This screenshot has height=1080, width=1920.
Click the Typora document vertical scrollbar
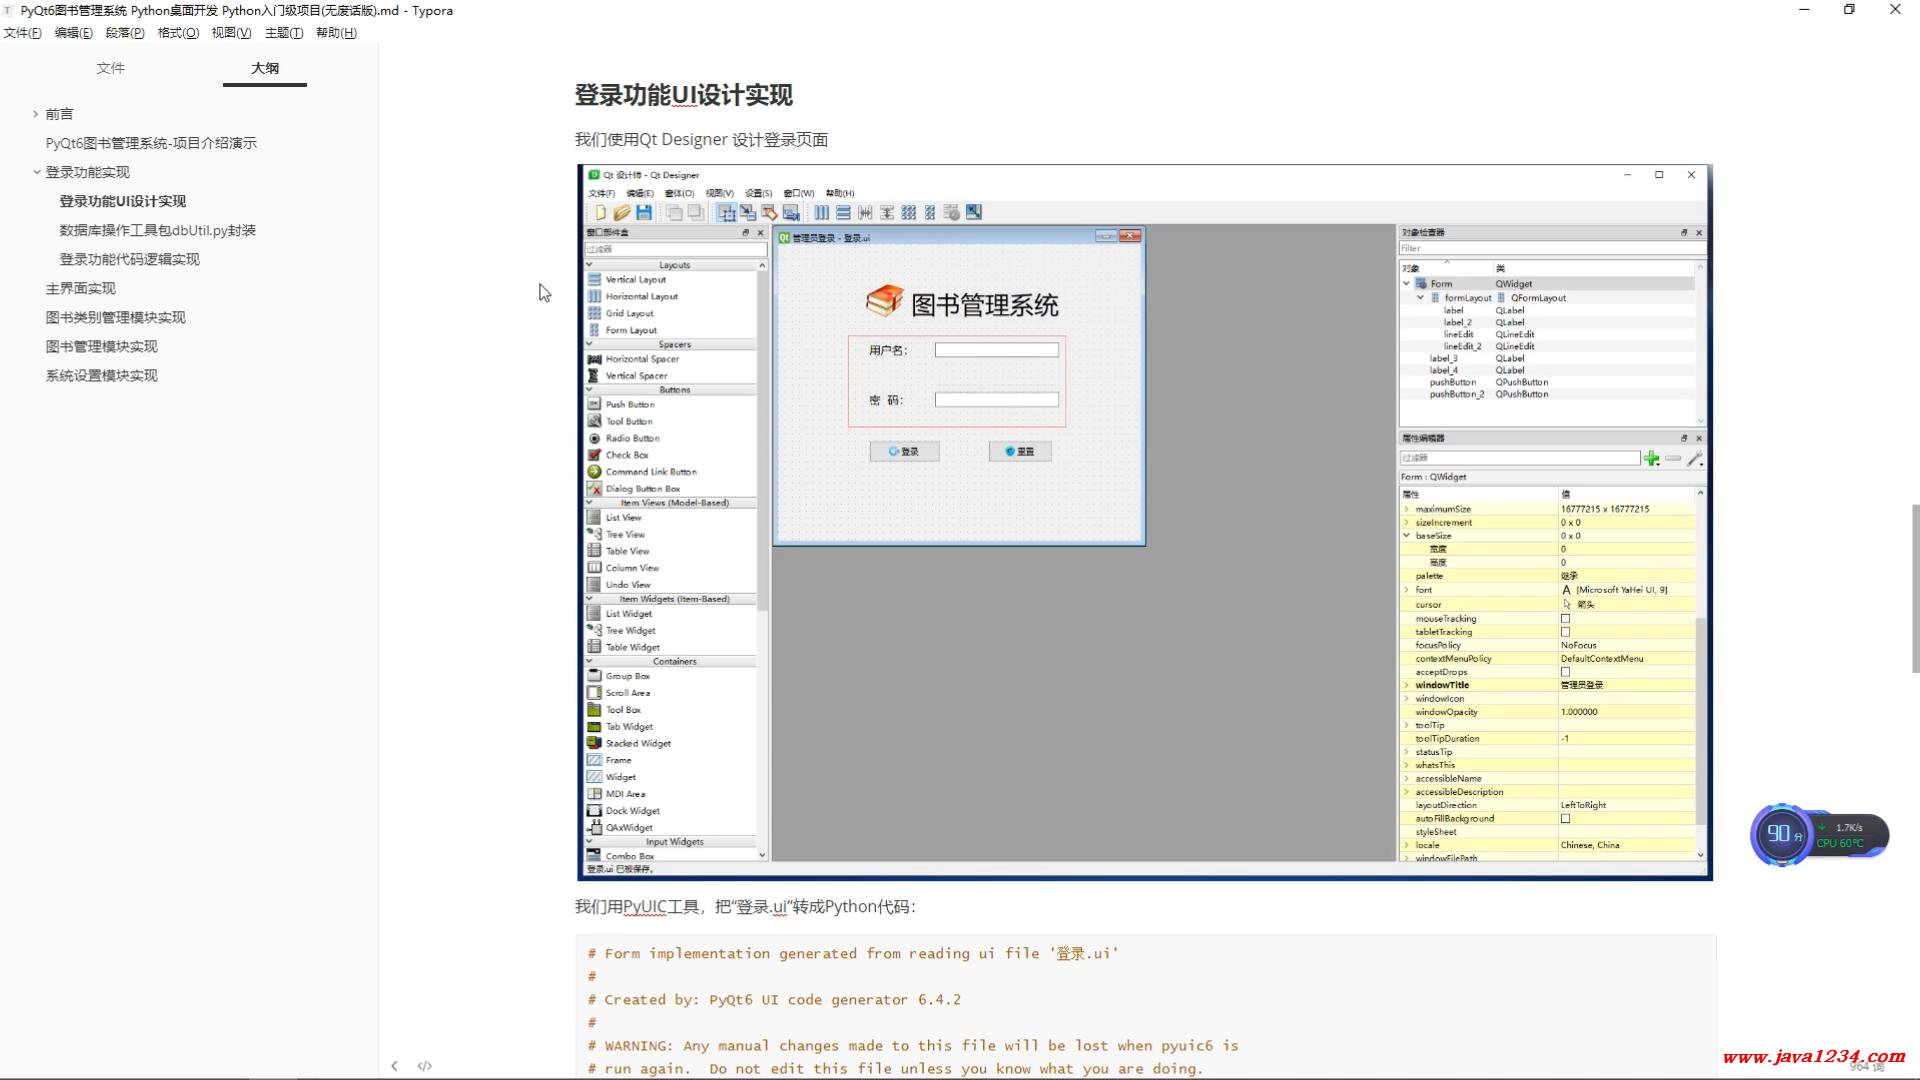1915,588
